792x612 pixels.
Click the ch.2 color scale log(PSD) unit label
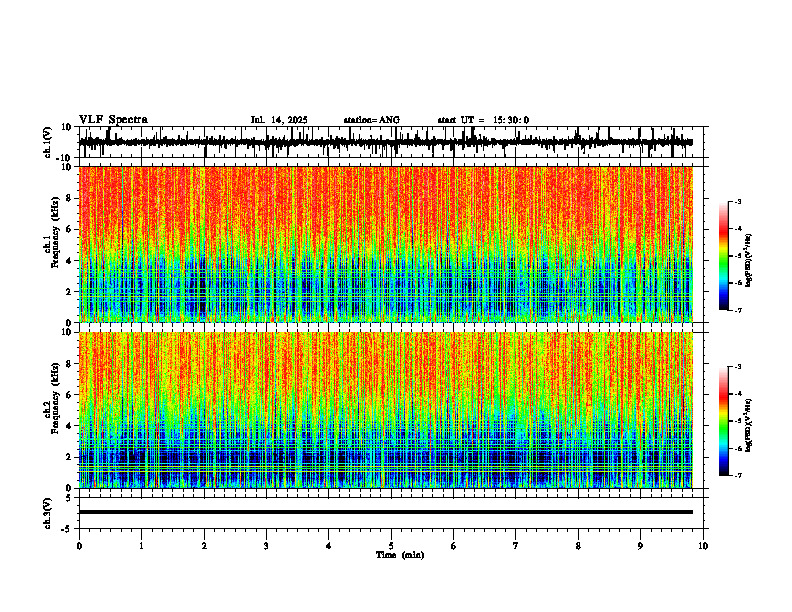tap(749, 426)
